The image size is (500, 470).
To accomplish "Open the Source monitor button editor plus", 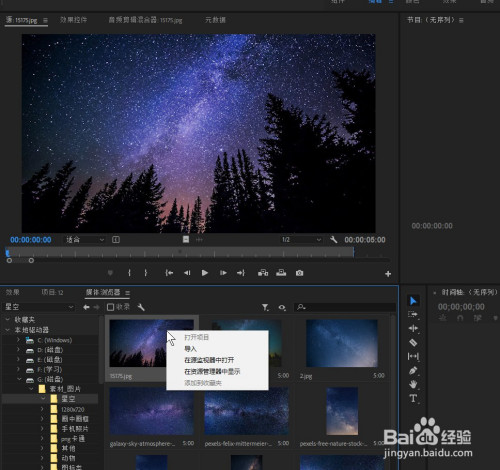I will (x=388, y=274).
